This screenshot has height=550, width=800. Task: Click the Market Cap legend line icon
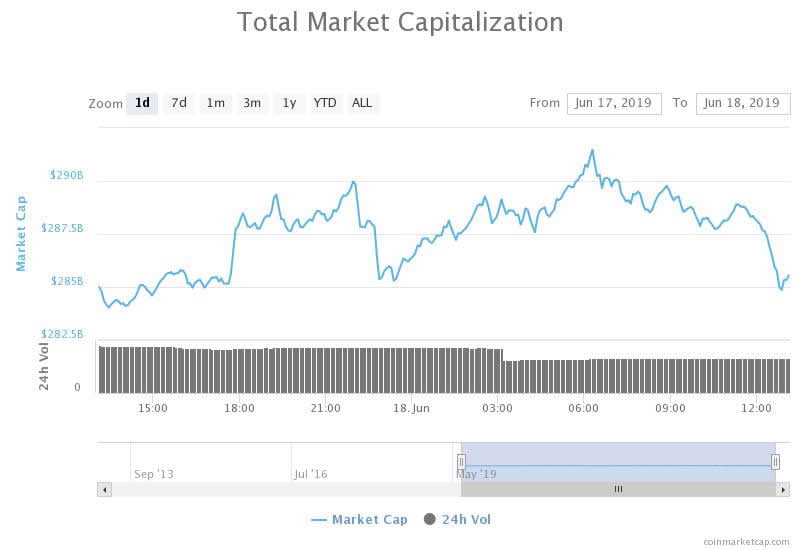point(319,520)
